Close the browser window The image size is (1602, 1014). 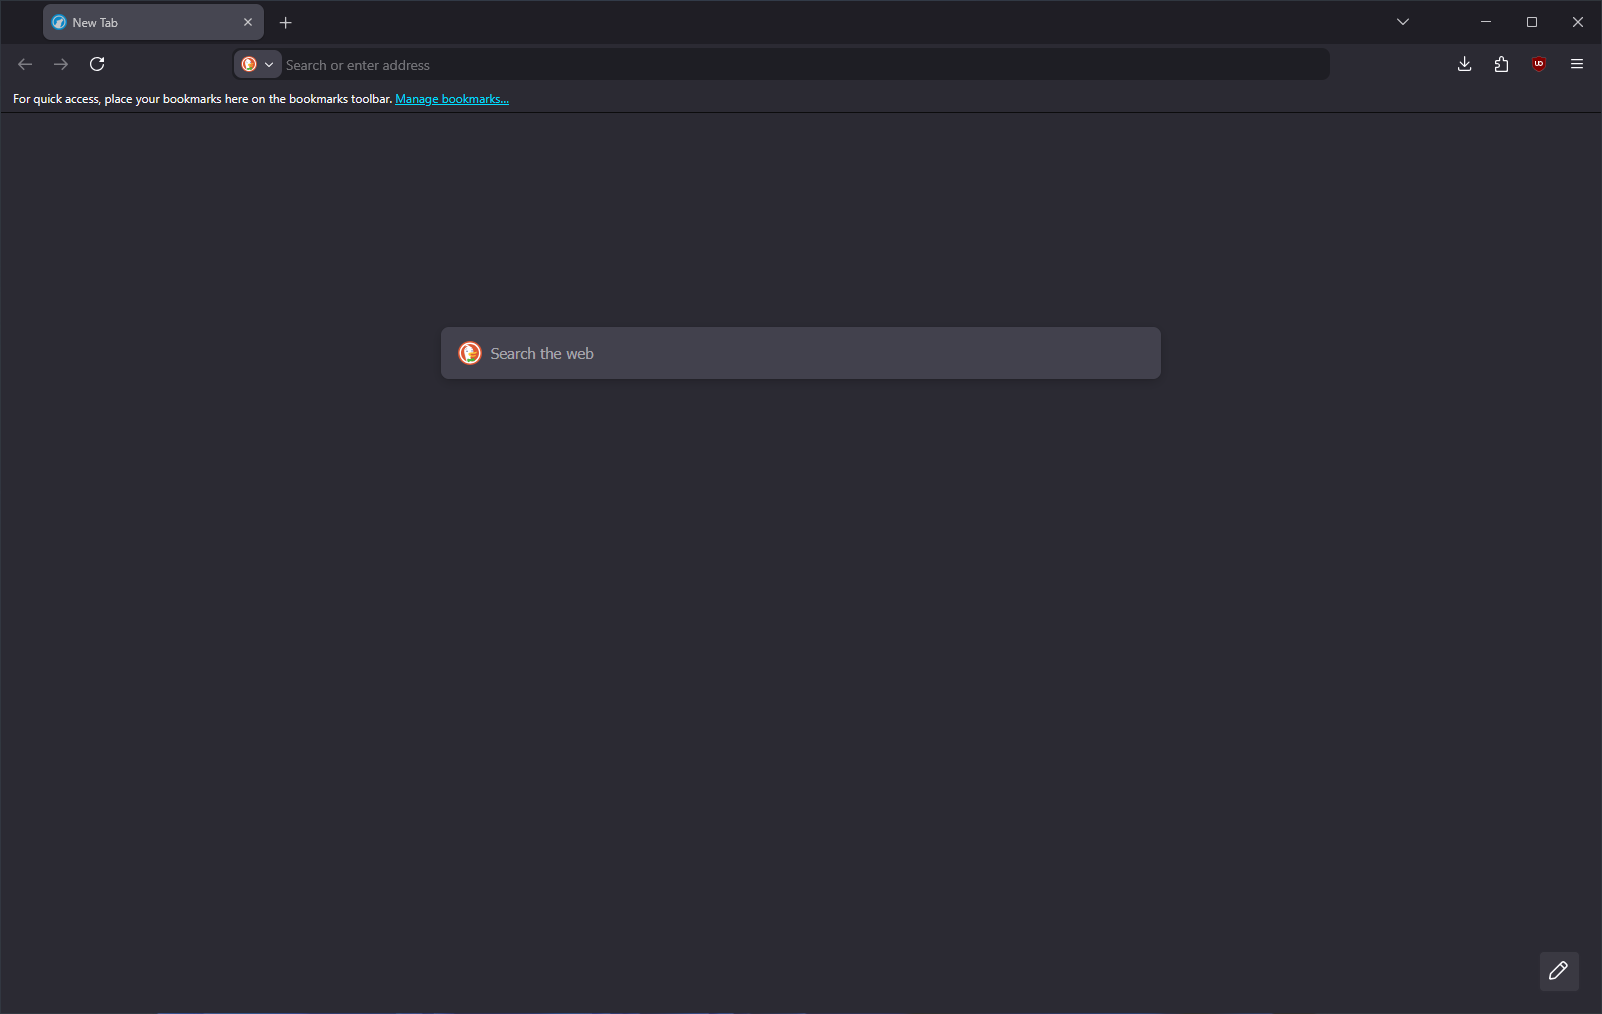click(1578, 22)
